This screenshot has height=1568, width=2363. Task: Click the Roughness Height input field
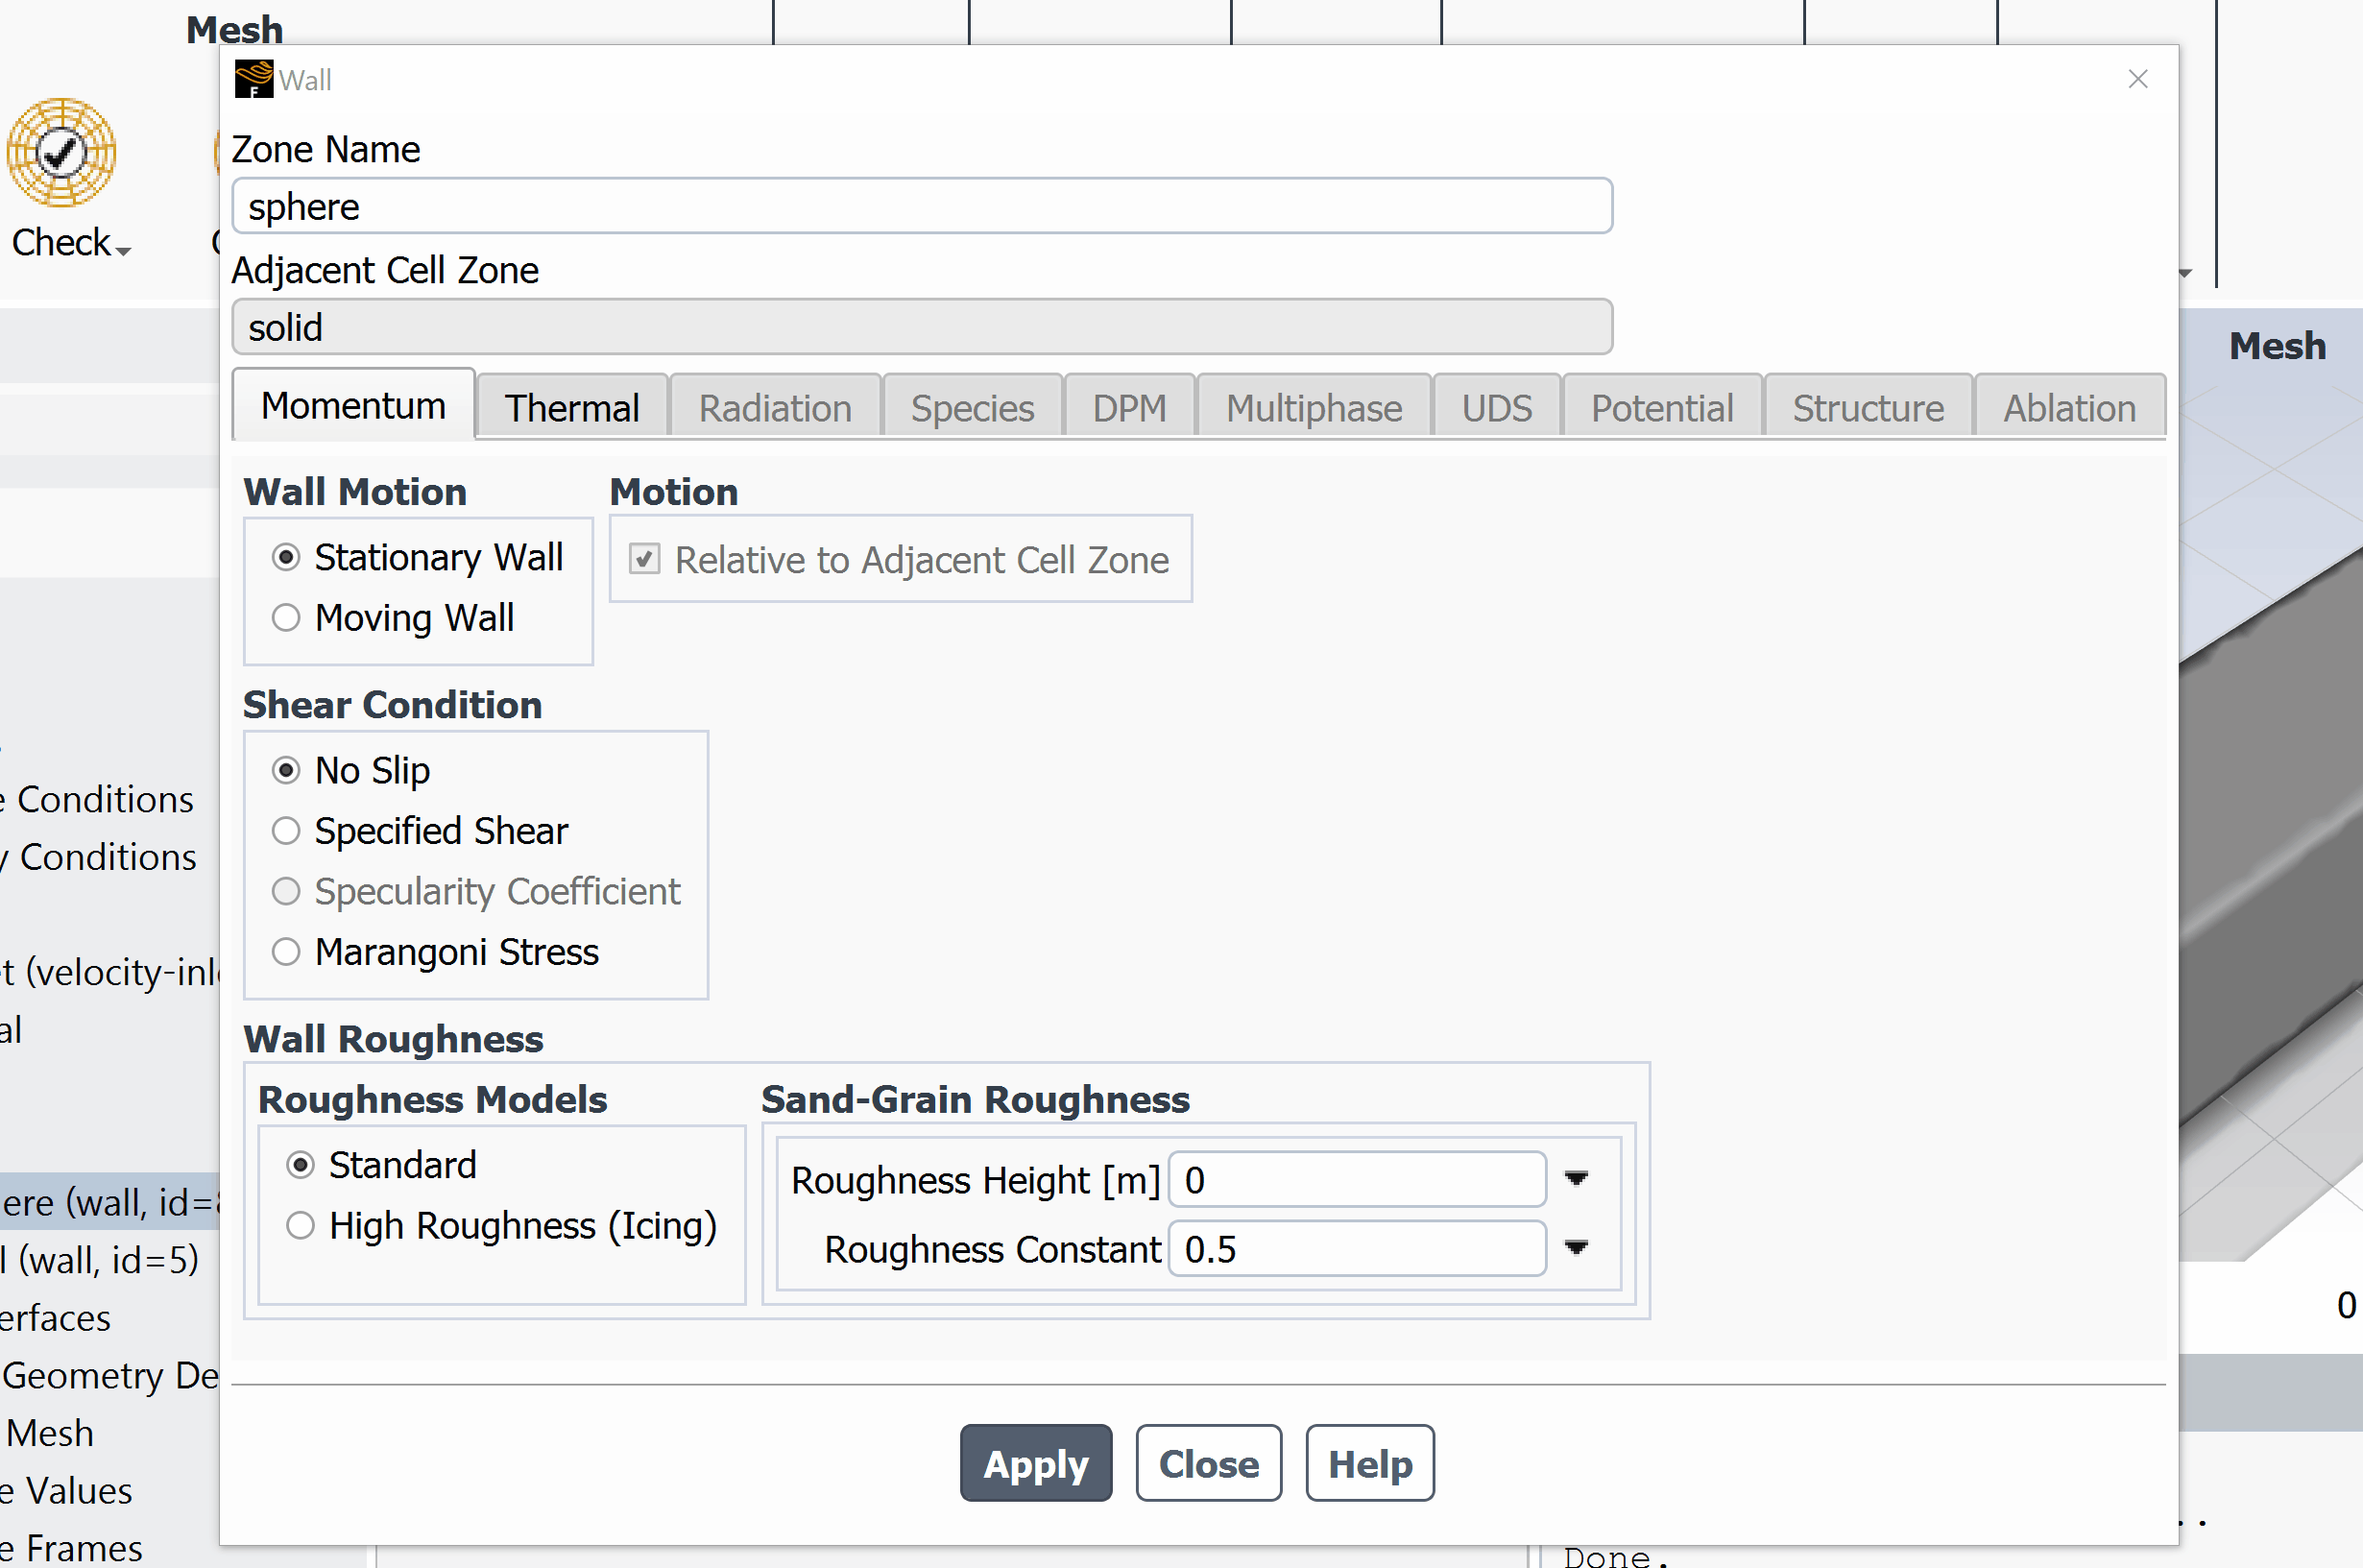(1357, 1180)
